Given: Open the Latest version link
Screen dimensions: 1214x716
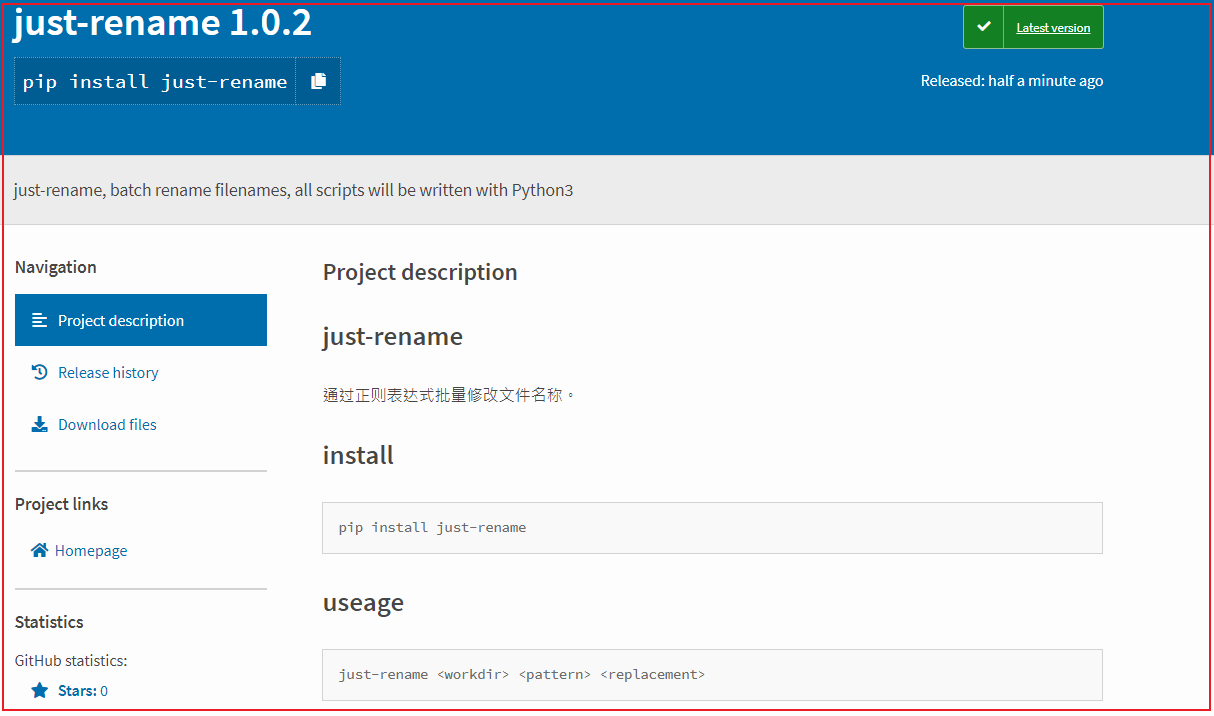Looking at the screenshot, I should 1053,28.
